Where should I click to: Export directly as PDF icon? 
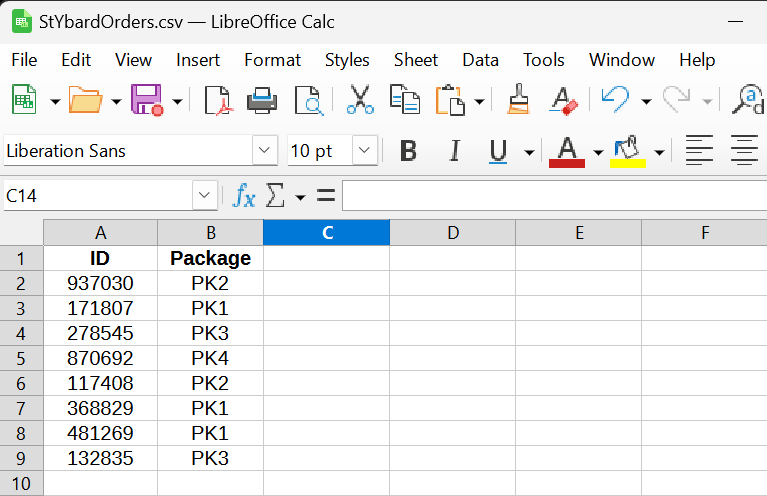pyautogui.click(x=218, y=100)
